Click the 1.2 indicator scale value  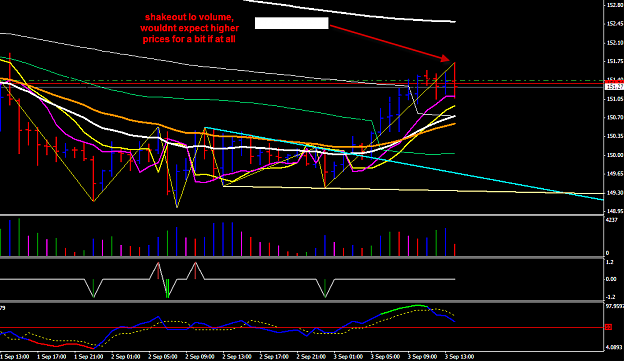(x=609, y=262)
